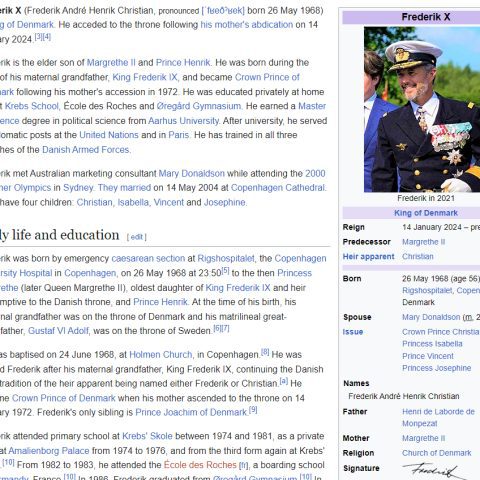The width and height of the screenshot is (480, 480).
Task: Open the Gustaf VI Adolf link
Action: click(58, 331)
